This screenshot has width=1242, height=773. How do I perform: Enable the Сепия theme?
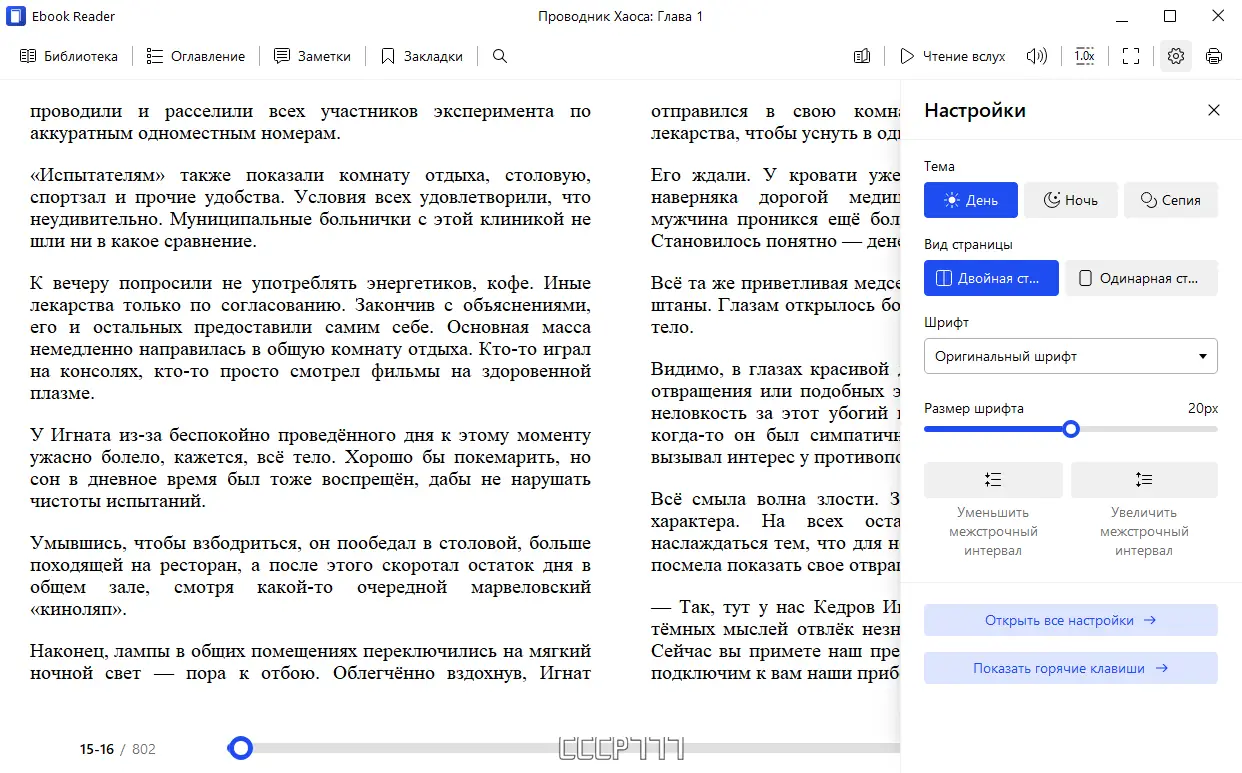(1170, 200)
